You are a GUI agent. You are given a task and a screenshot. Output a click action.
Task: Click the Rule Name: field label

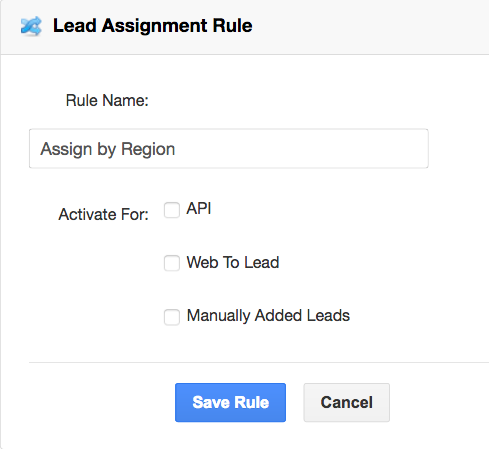click(x=107, y=100)
